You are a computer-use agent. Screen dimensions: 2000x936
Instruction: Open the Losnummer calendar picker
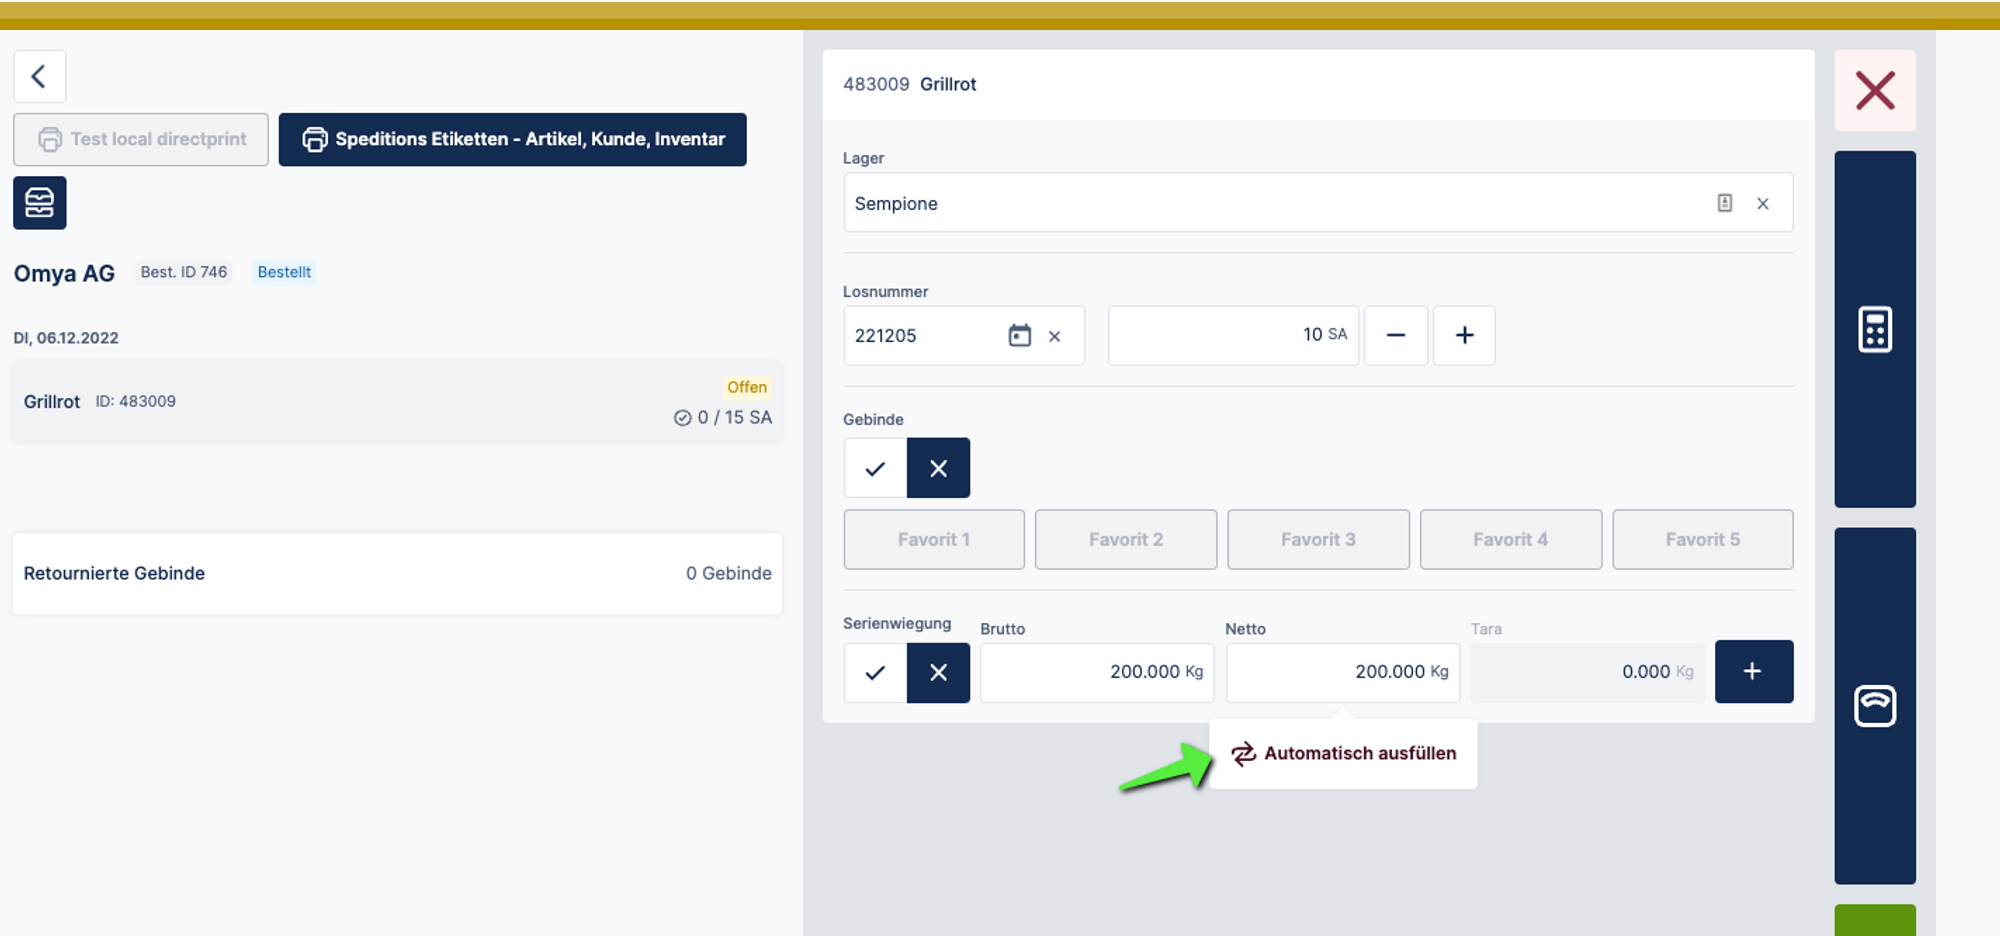1019,336
